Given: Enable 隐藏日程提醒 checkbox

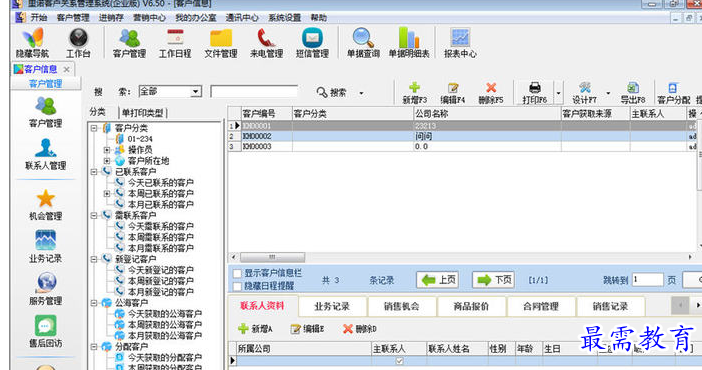Looking at the screenshot, I should click(237, 286).
